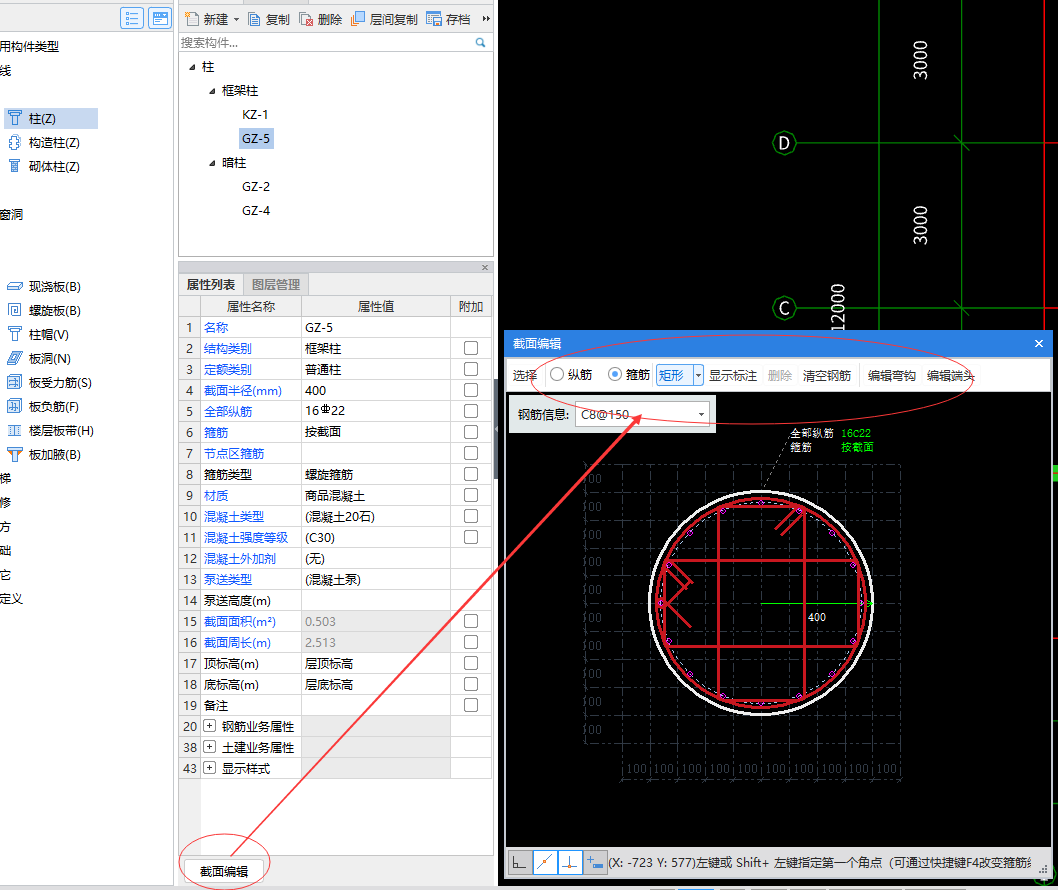Collapse the 框架柱 tree node
Image resolution: width=1058 pixels, height=890 pixels.
pyautogui.click(x=212, y=90)
